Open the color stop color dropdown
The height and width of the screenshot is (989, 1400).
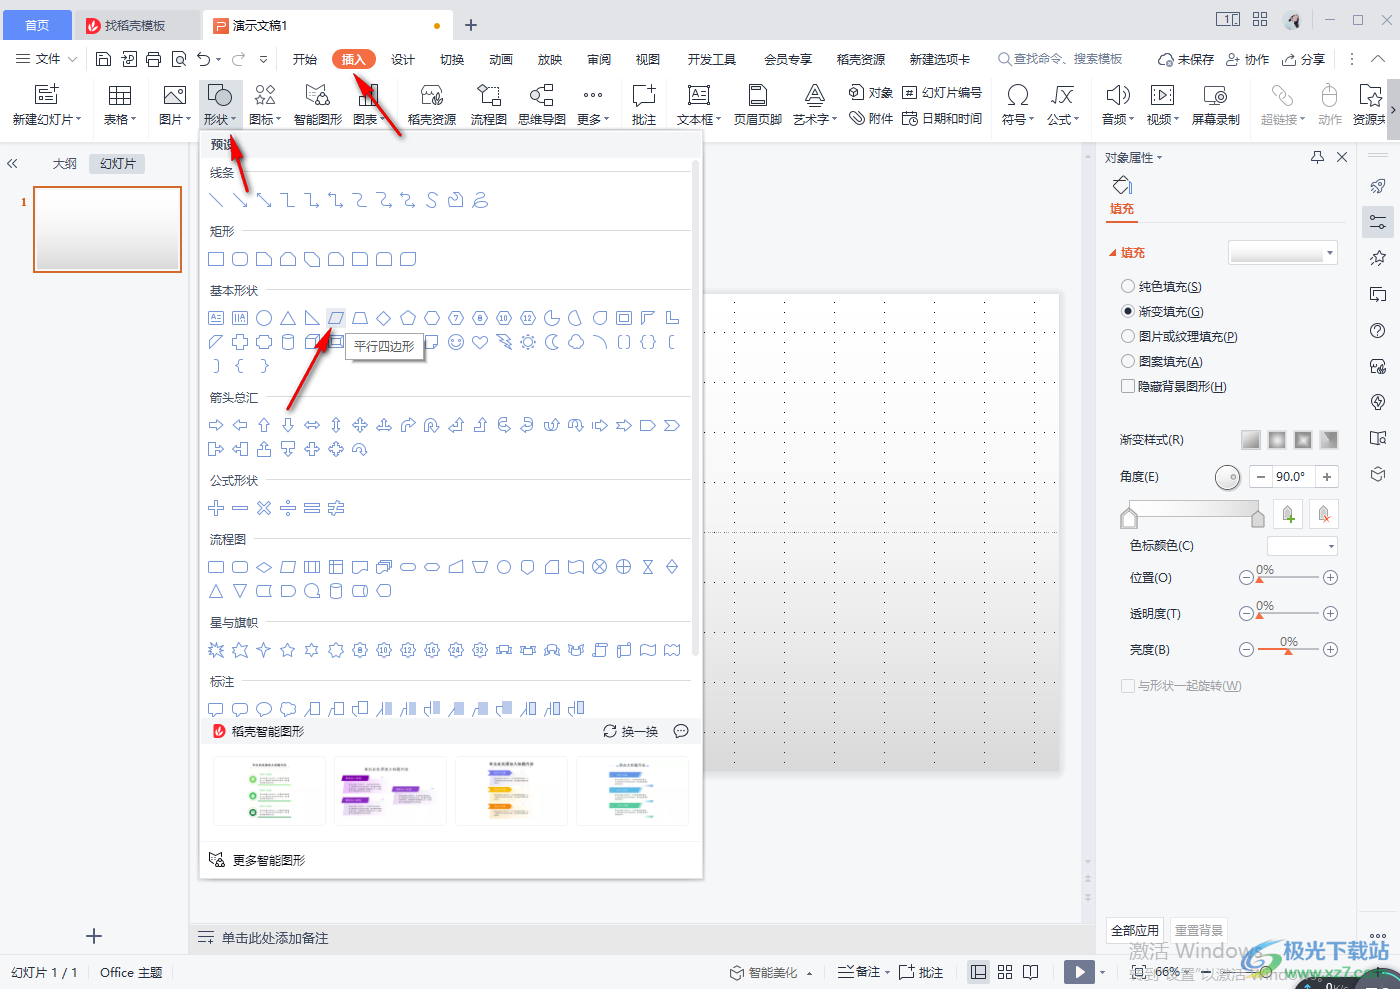click(x=1302, y=546)
